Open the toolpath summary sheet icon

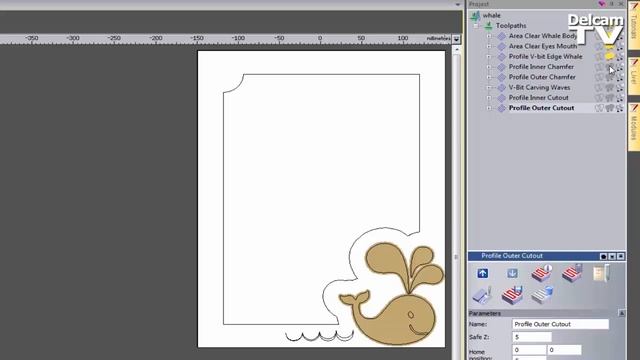click(x=601, y=273)
